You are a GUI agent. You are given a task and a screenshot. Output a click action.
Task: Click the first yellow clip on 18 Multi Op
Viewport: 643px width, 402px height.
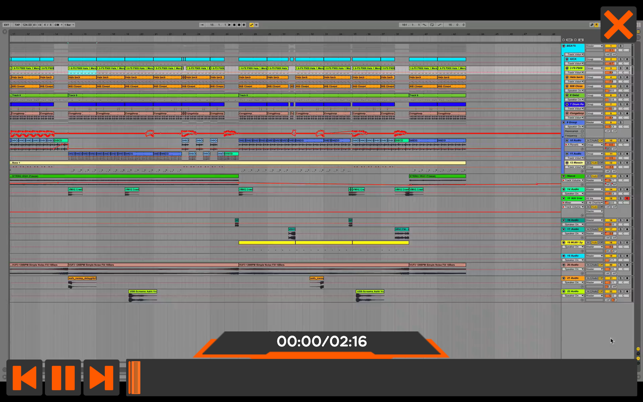point(267,242)
